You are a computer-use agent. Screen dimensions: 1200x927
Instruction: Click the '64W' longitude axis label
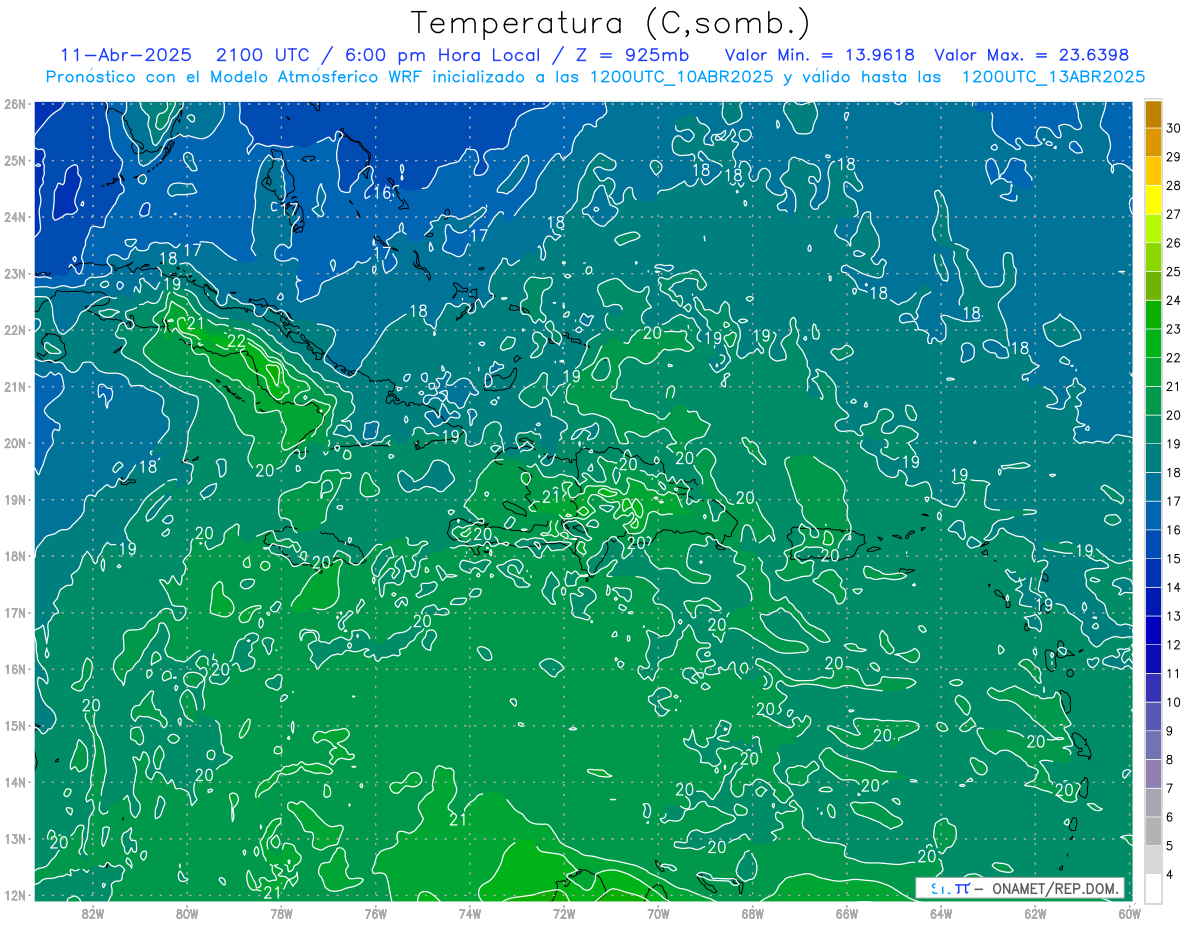pyautogui.click(x=940, y=913)
